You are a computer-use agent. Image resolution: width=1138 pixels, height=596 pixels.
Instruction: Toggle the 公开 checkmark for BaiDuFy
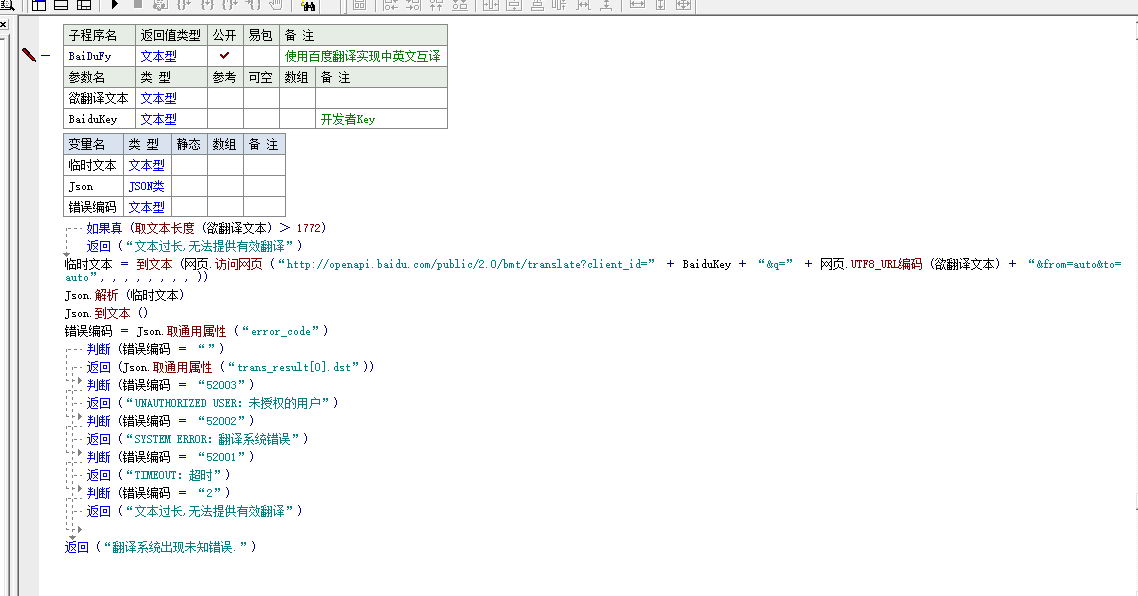[225, 56]
